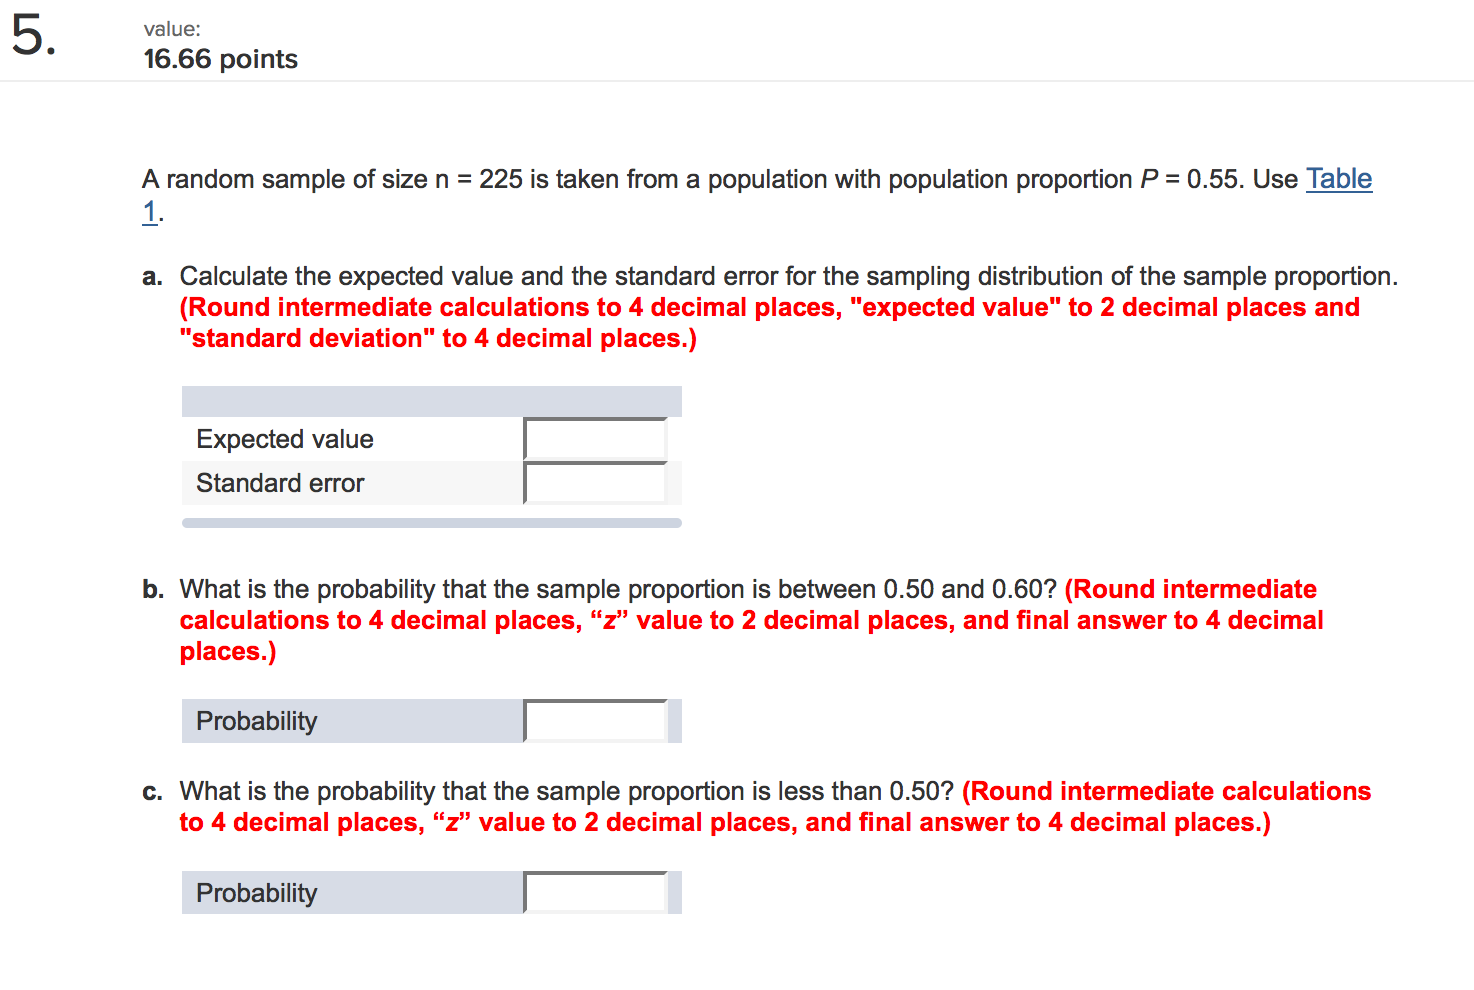
Task: Click the "value:" label near the top
Action: click(172, 29)
